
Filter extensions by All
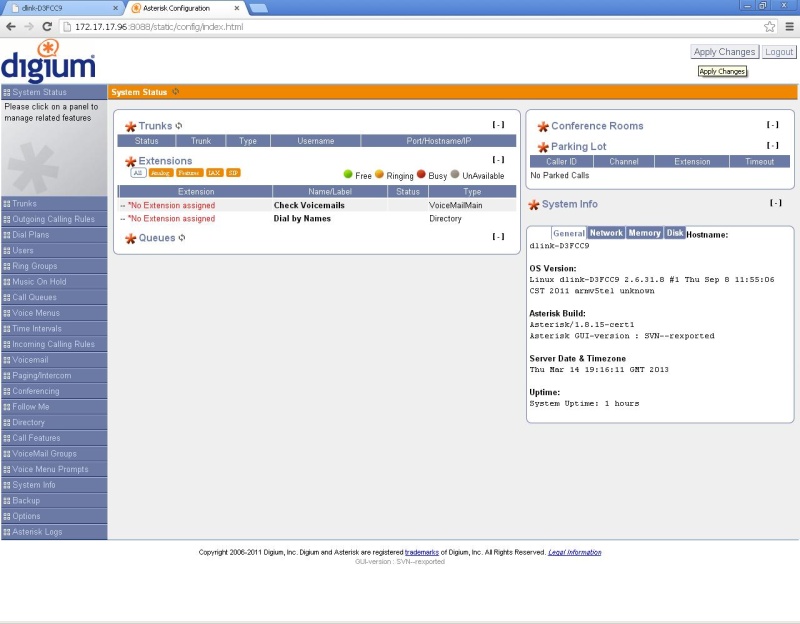pos(138,173)
